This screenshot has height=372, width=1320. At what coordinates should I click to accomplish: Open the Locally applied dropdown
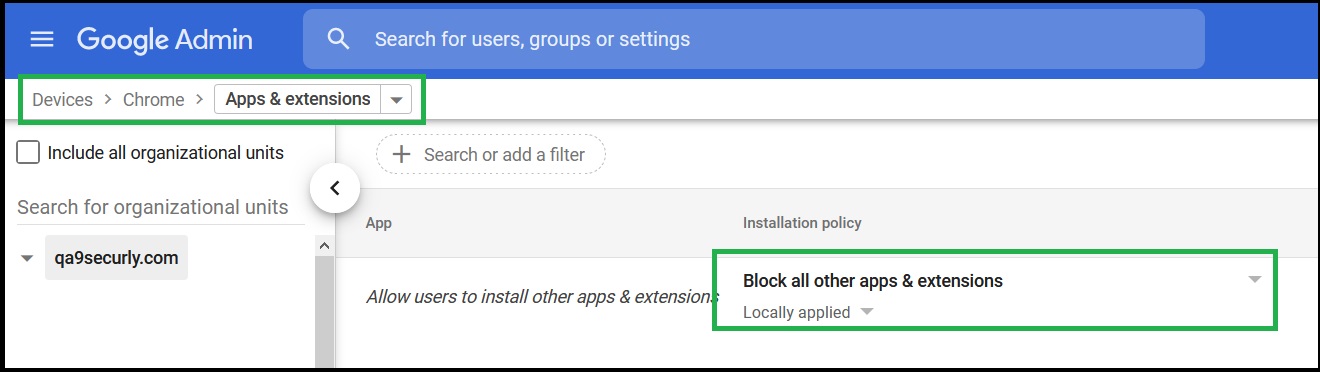(867, 312)
